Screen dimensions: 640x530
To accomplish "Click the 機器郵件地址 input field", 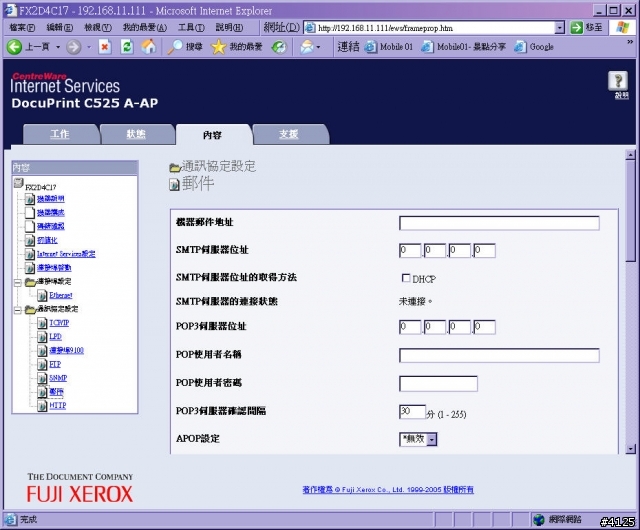I will [499, 223].
